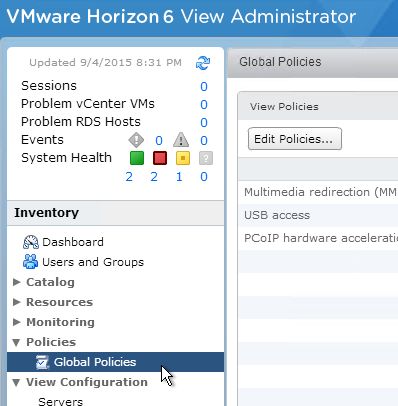Click the Inventory panel header
Screen dimensions: 398x406
[x=115, y=213]
